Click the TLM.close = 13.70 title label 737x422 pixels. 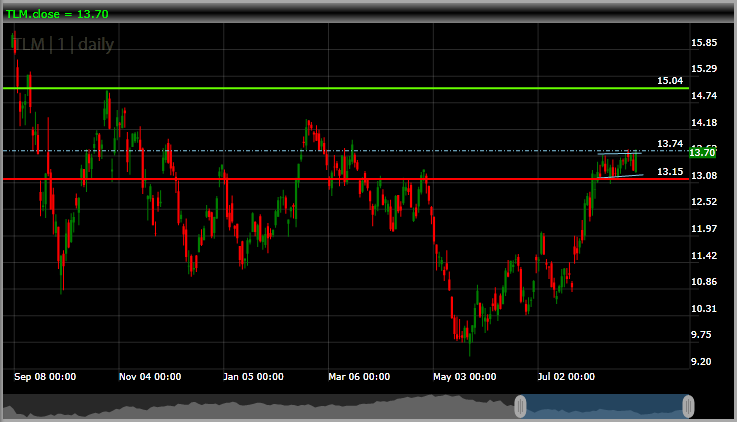click(x=57, y=14)
